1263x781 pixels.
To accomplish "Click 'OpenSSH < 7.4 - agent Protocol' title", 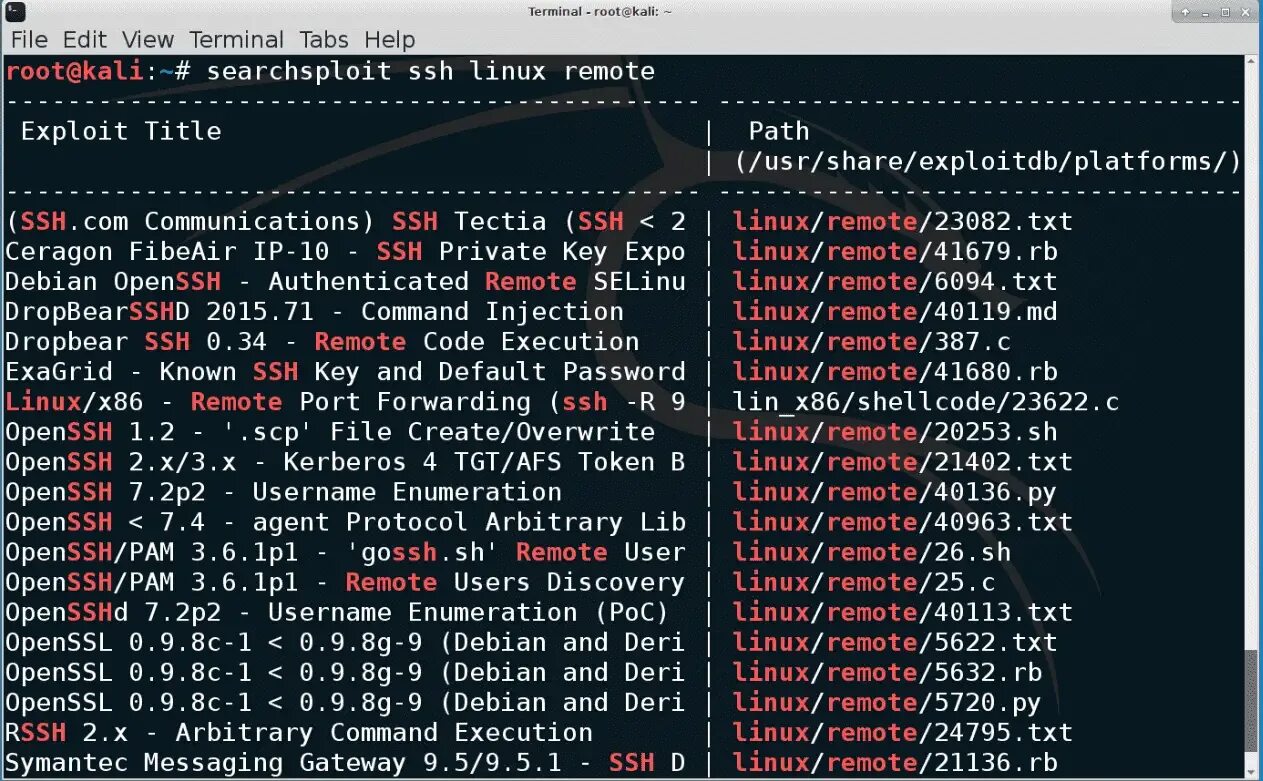I will pyautogui.click(x=346, y=522).
